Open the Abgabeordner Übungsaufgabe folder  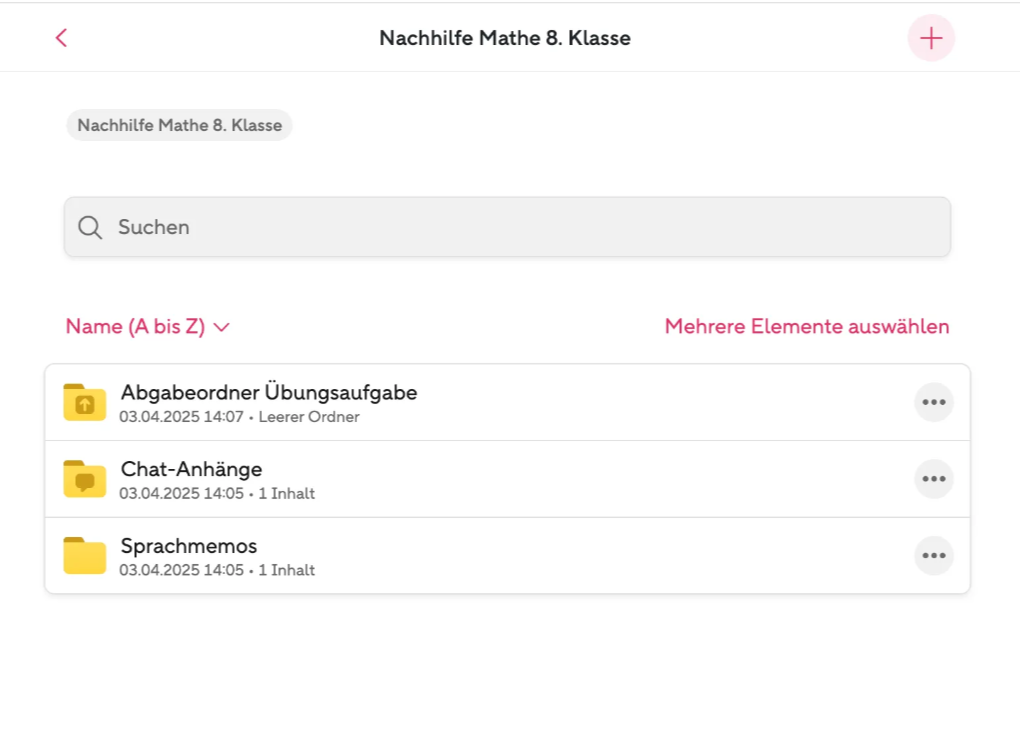point(507,402)
